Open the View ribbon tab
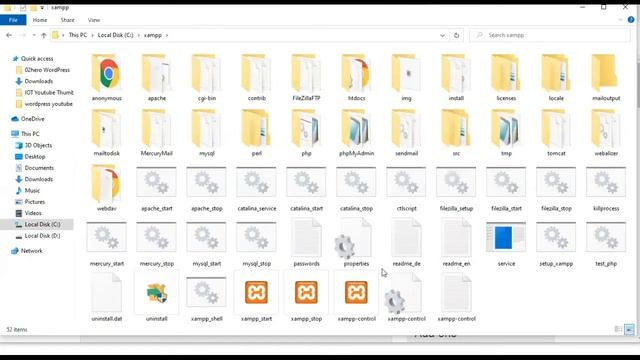 (x=93, y=20)
